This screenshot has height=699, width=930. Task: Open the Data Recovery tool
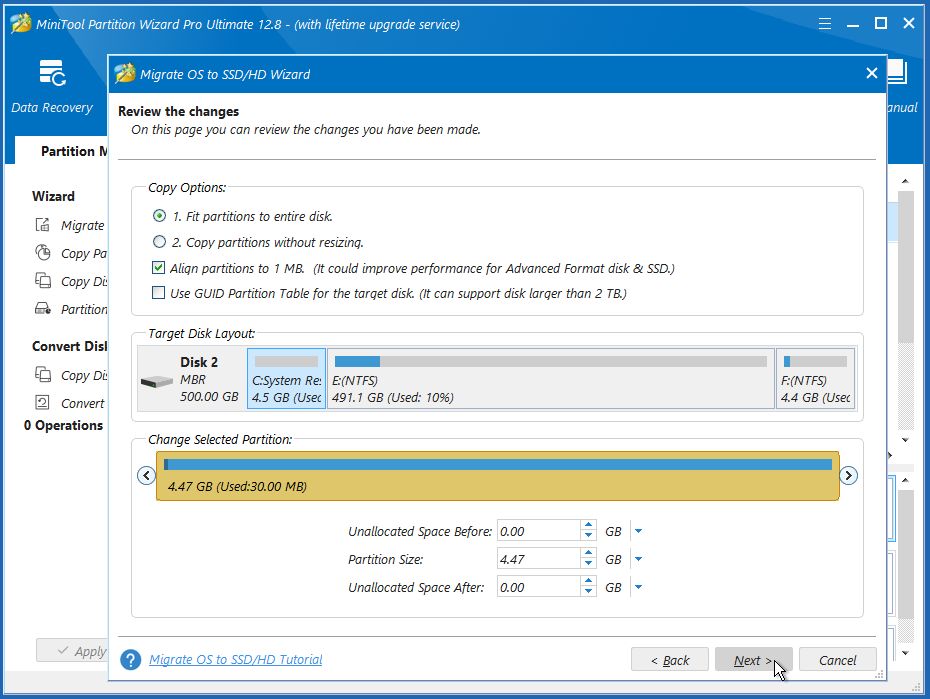click(52, 86)
